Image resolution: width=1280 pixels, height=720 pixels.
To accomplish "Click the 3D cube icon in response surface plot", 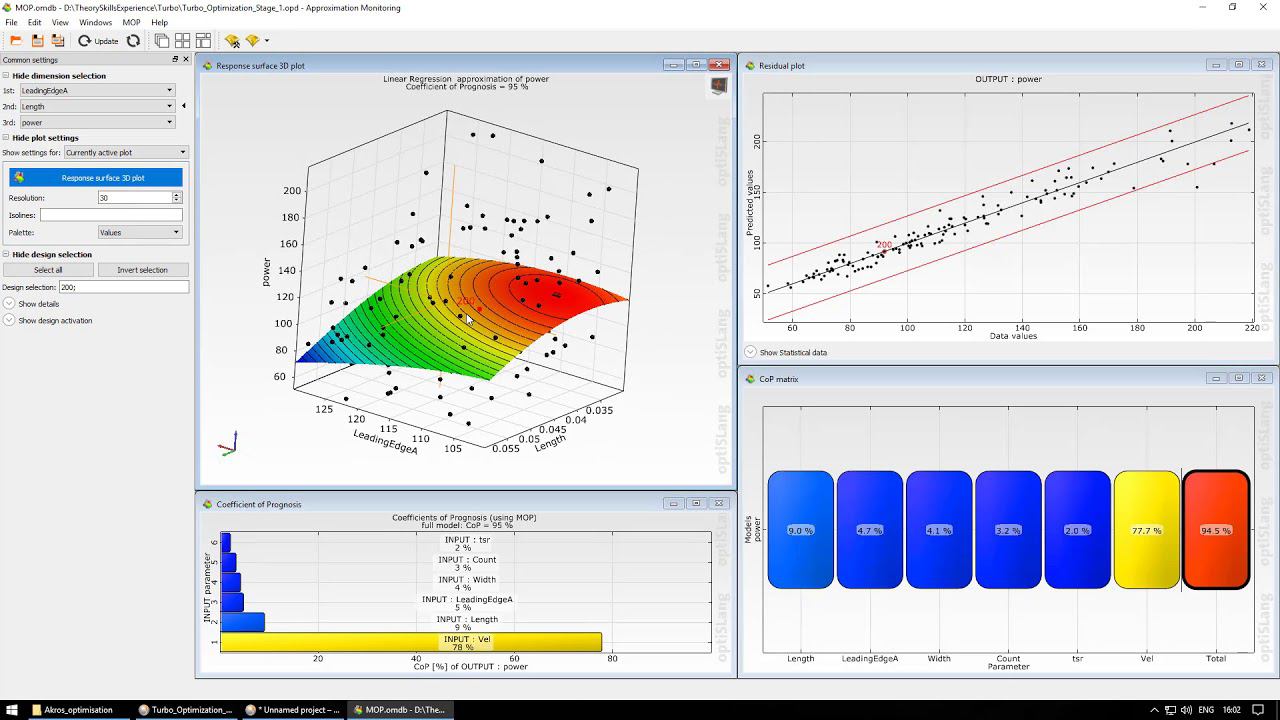I will [x=718, y=86].
